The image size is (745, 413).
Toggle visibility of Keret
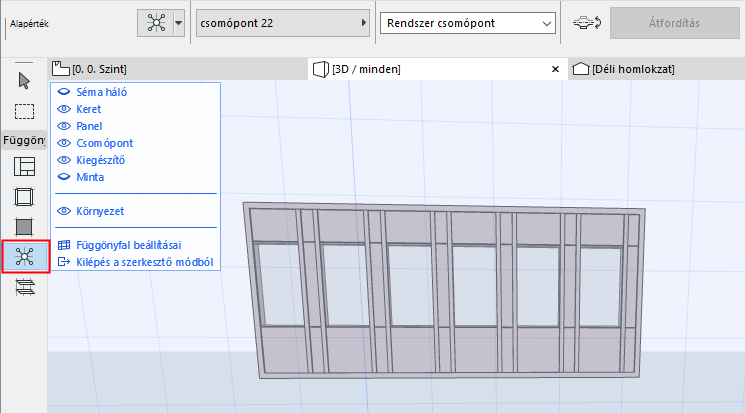tap(64, 109)
